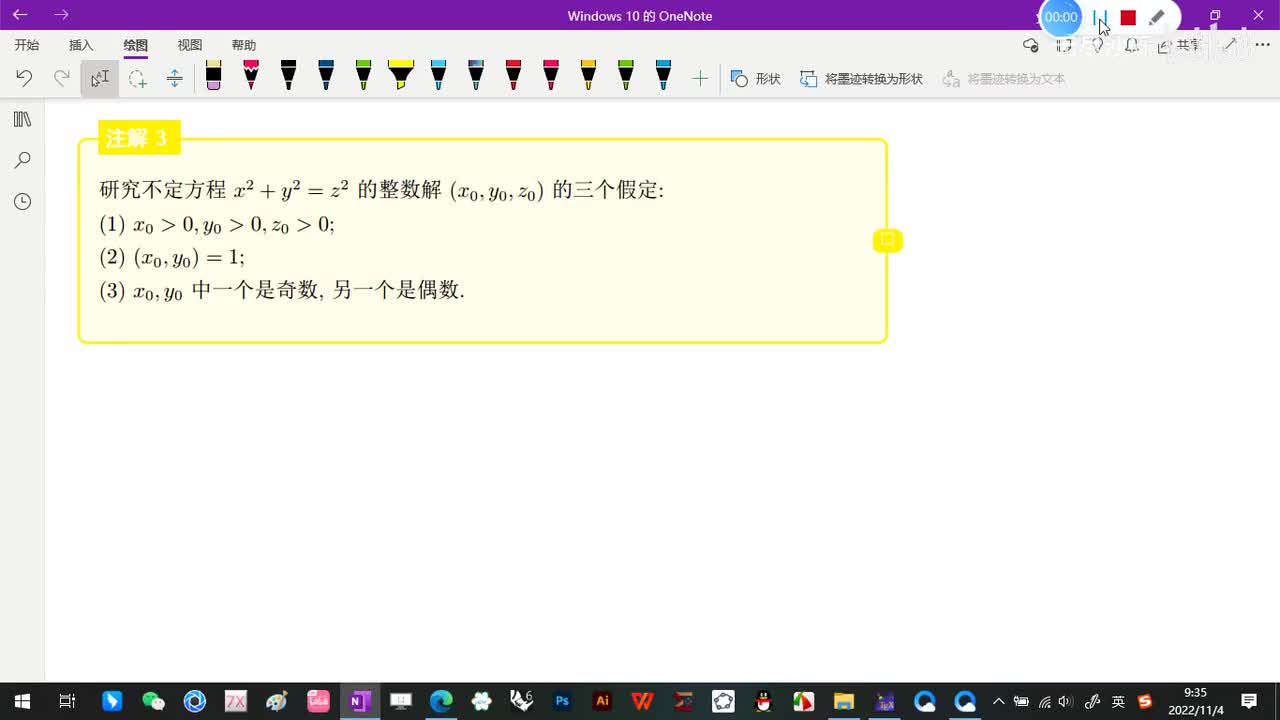The image size is (1280, 720).
Task: Open File Explorer from taskbar
Action: click(843, 701)
